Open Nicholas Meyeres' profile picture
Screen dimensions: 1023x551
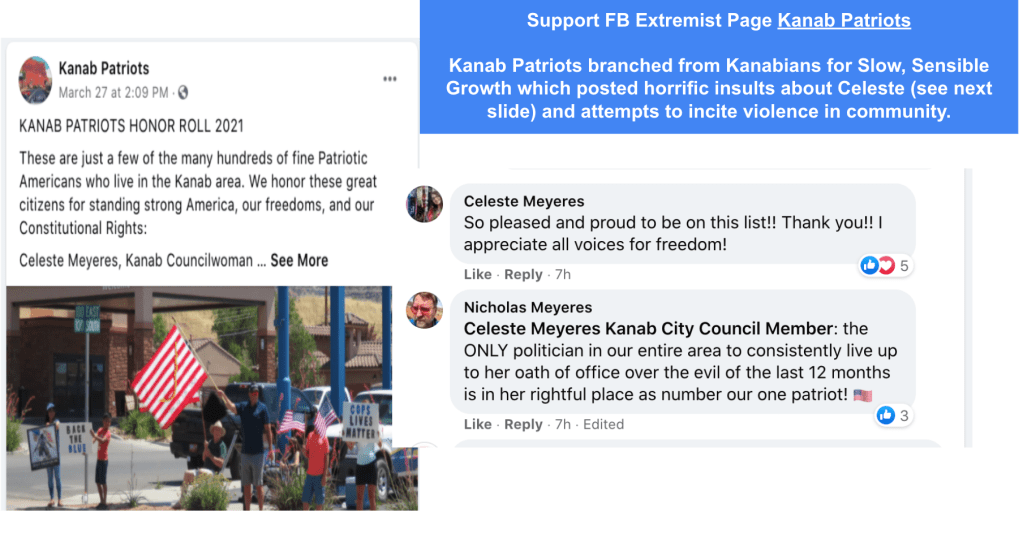425,310
